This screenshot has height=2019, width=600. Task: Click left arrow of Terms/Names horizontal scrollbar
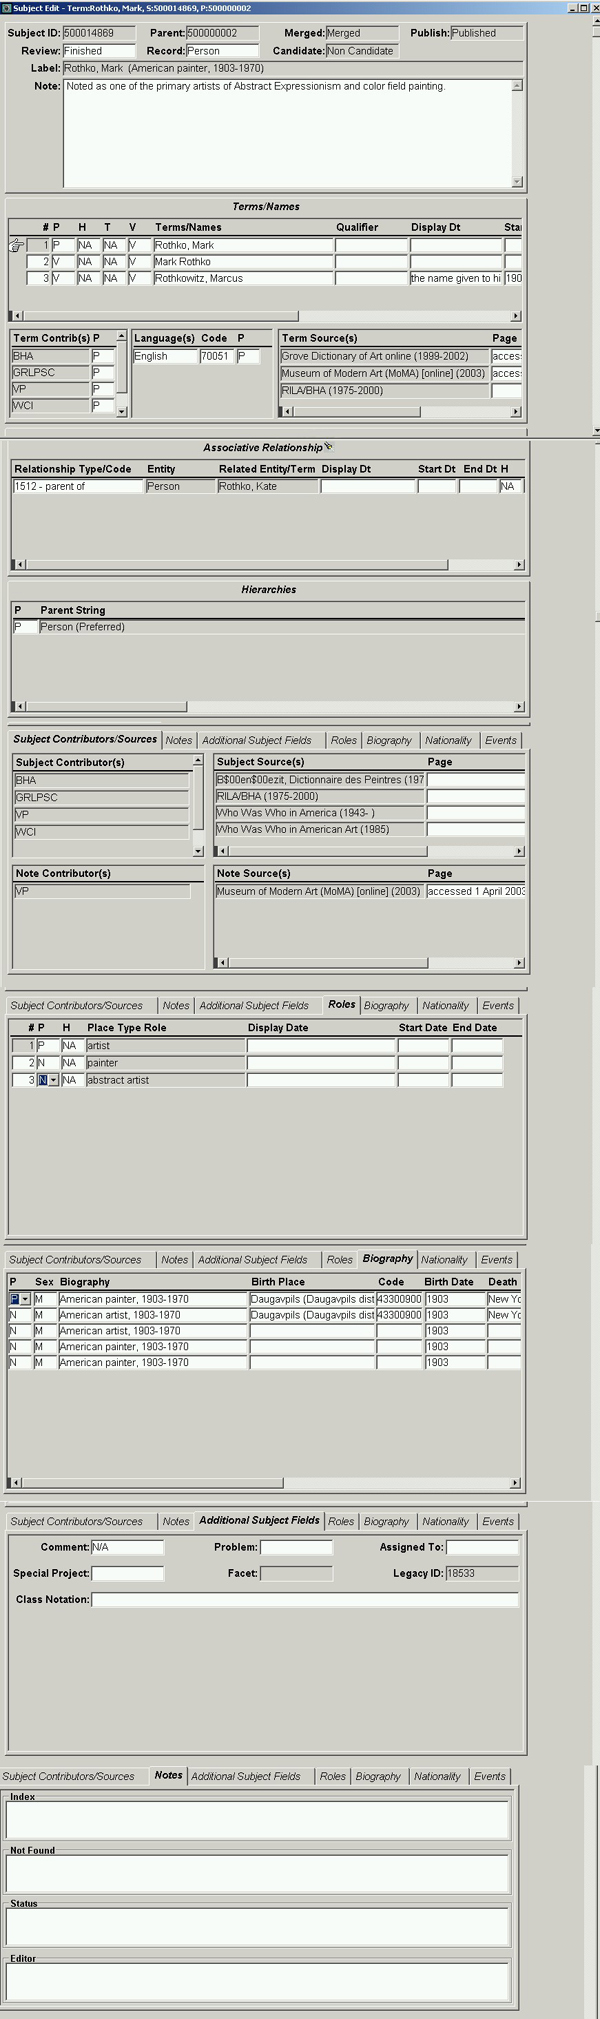[15, 316]
